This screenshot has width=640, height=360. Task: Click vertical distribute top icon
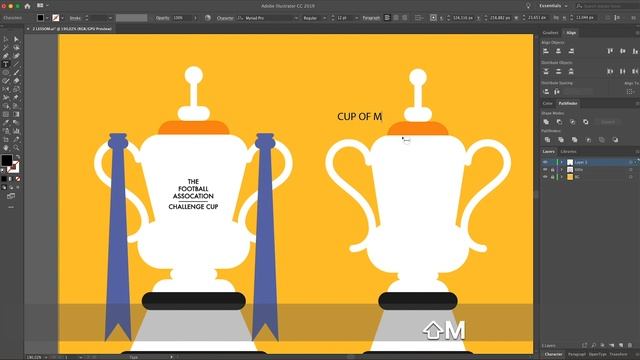546,71
